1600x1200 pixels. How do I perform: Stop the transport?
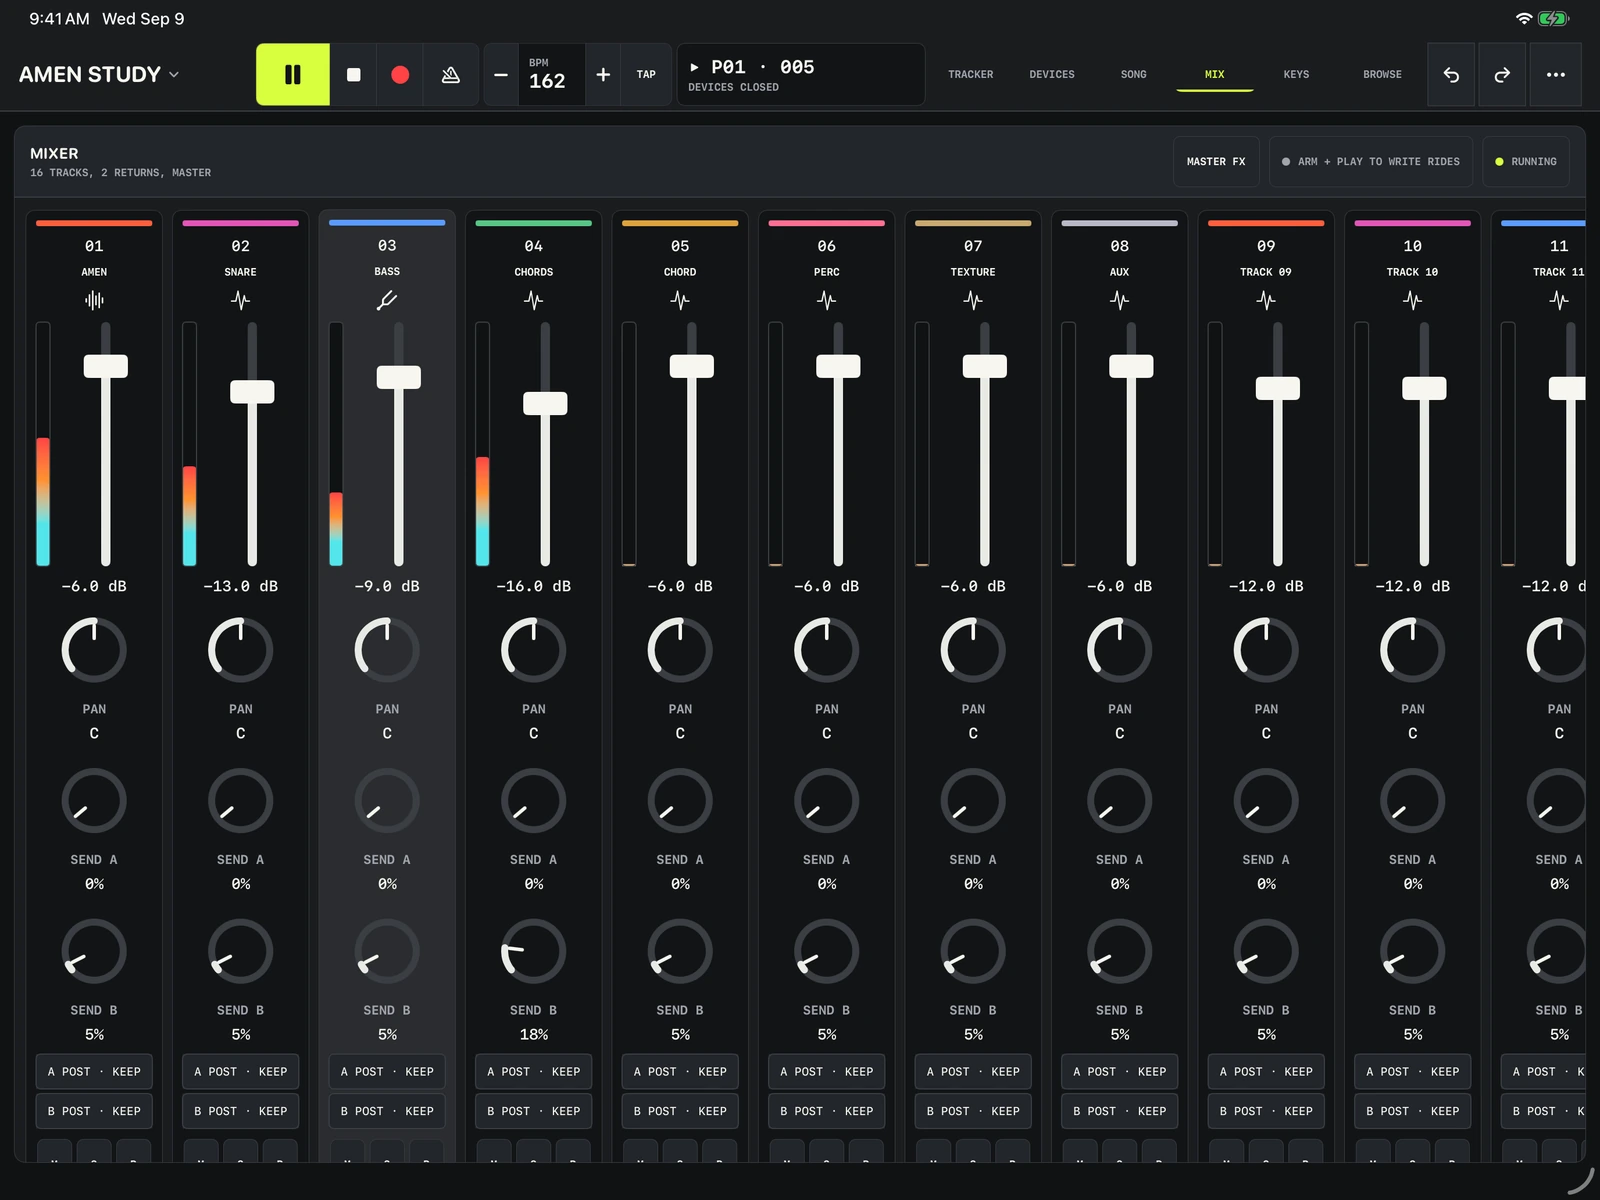(353, 74)
